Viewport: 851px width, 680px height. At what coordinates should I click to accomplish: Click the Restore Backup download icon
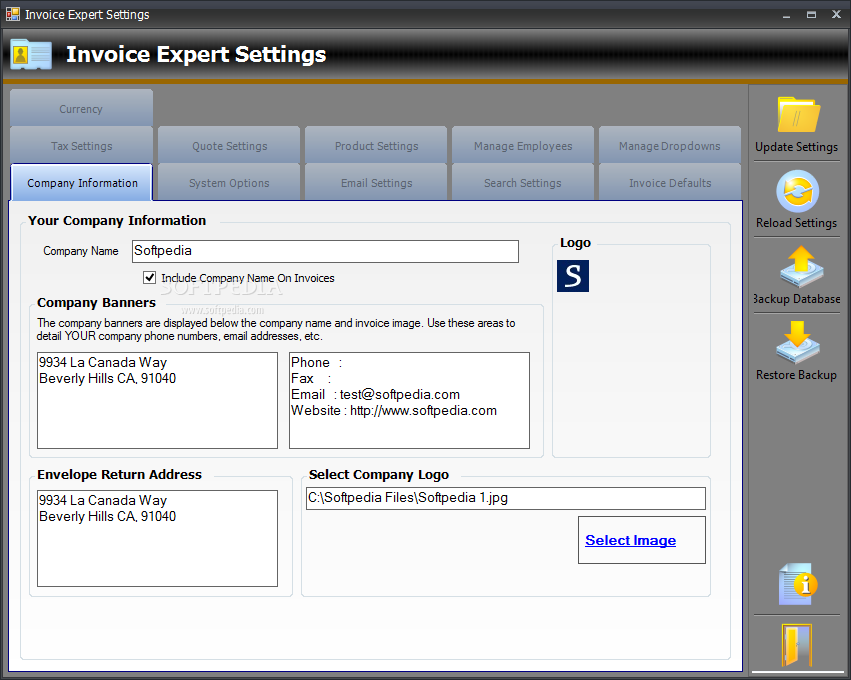[x=797, y=342]
